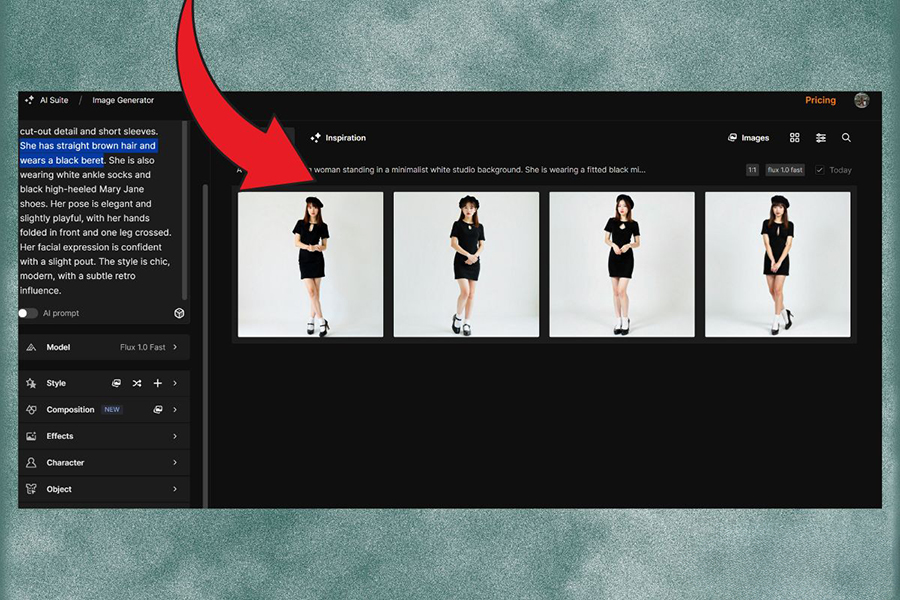
Task: Open the third generated image thumbnail
Action: (622, 265)
